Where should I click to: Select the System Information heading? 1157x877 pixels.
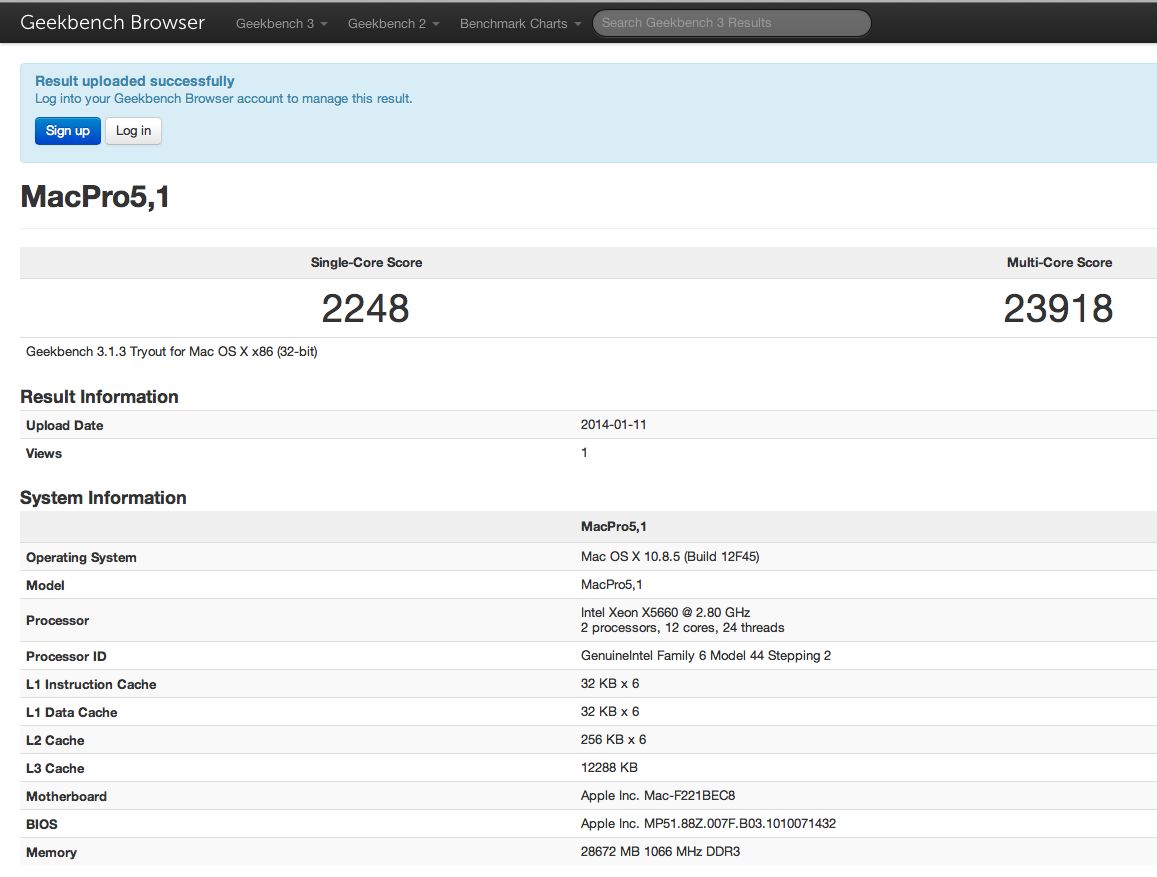(103, 498)
